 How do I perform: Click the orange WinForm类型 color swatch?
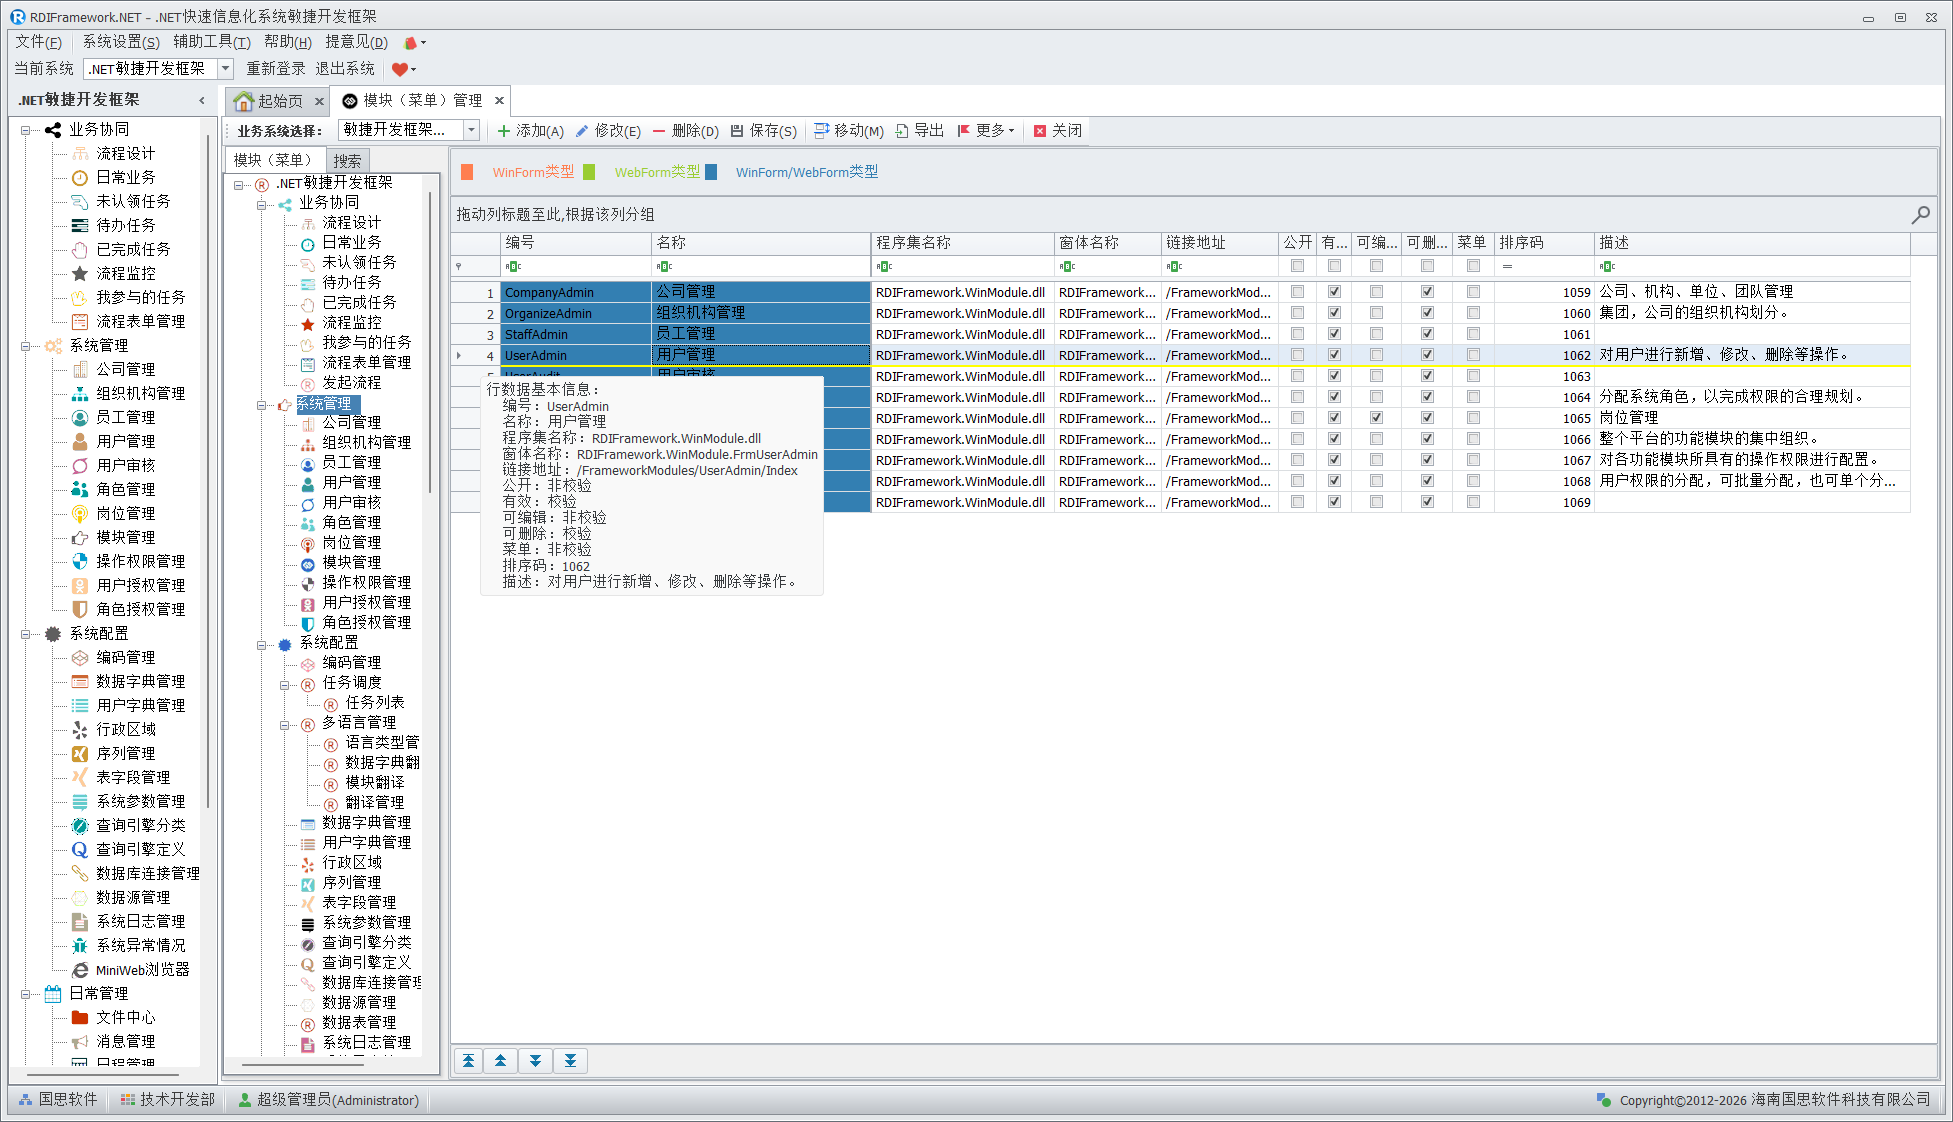467,172
